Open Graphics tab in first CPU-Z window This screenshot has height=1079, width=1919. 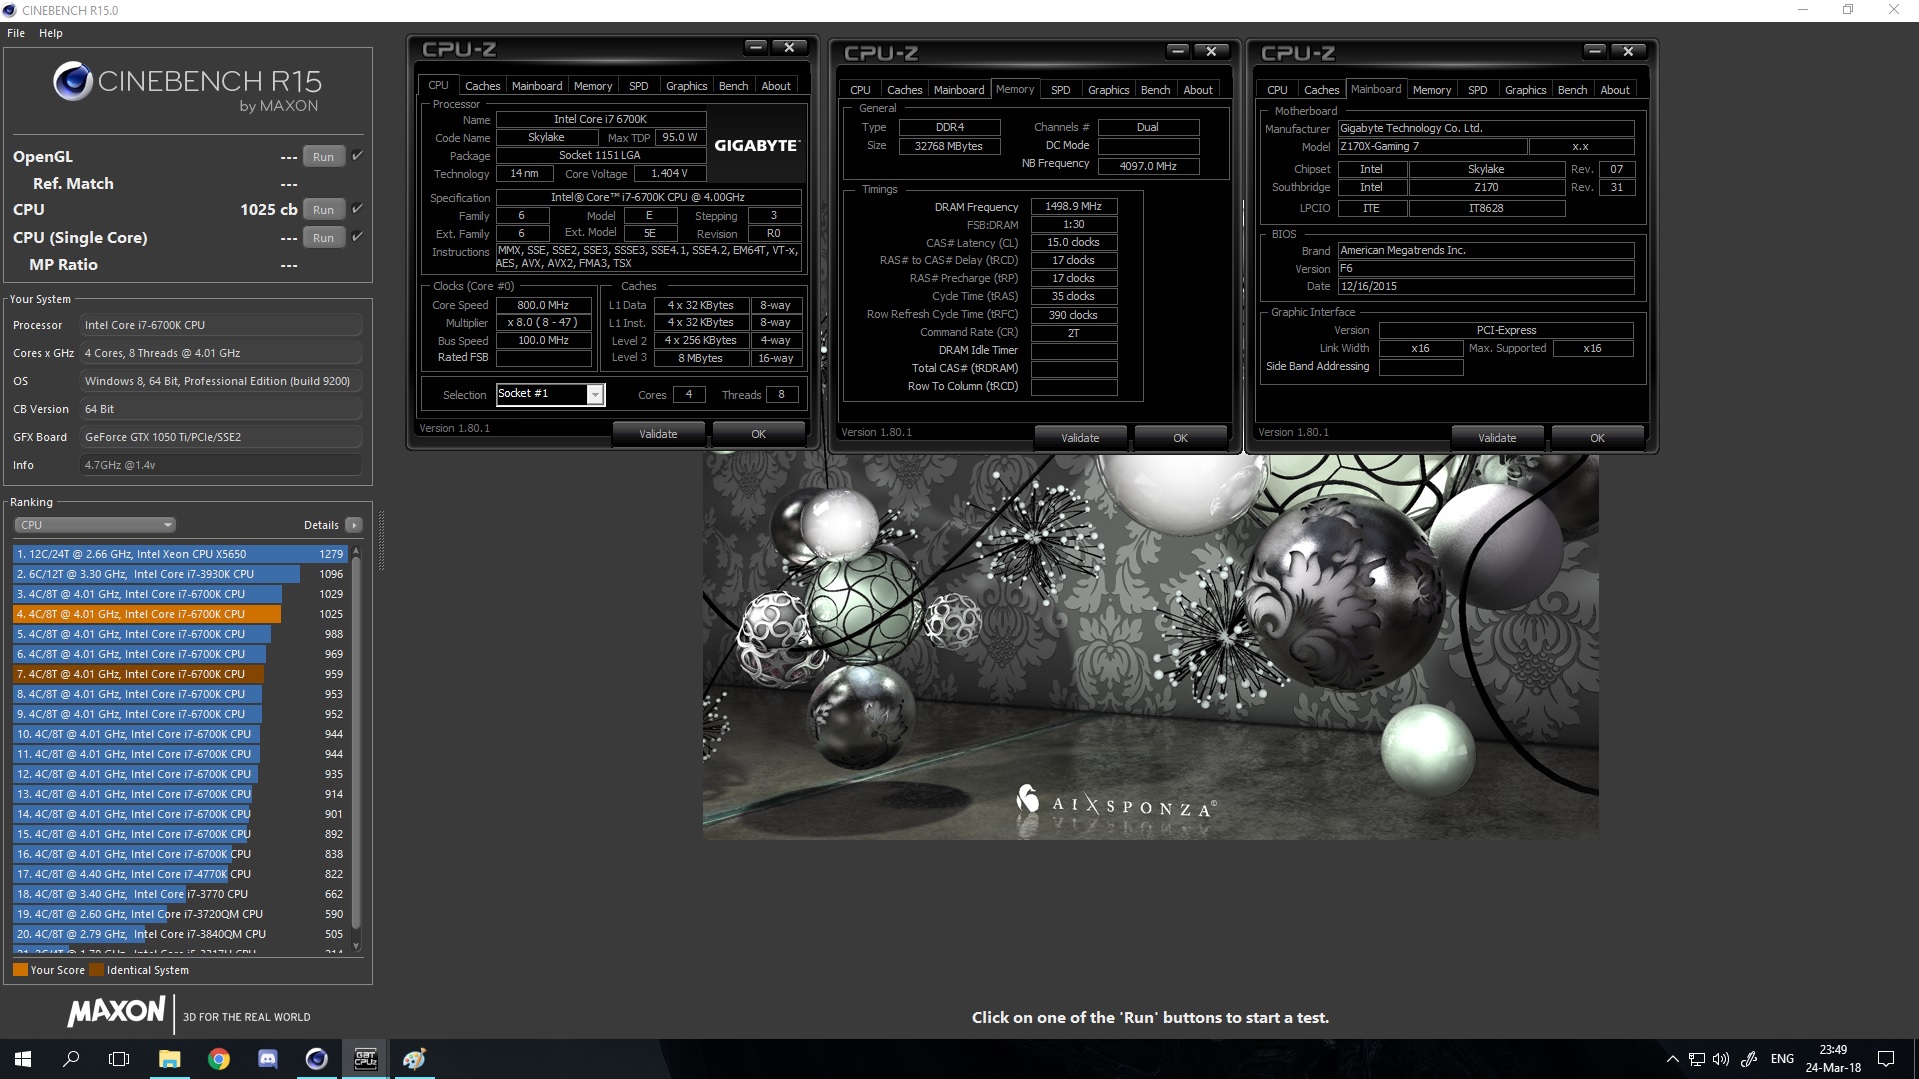click(x=687, y=86)
